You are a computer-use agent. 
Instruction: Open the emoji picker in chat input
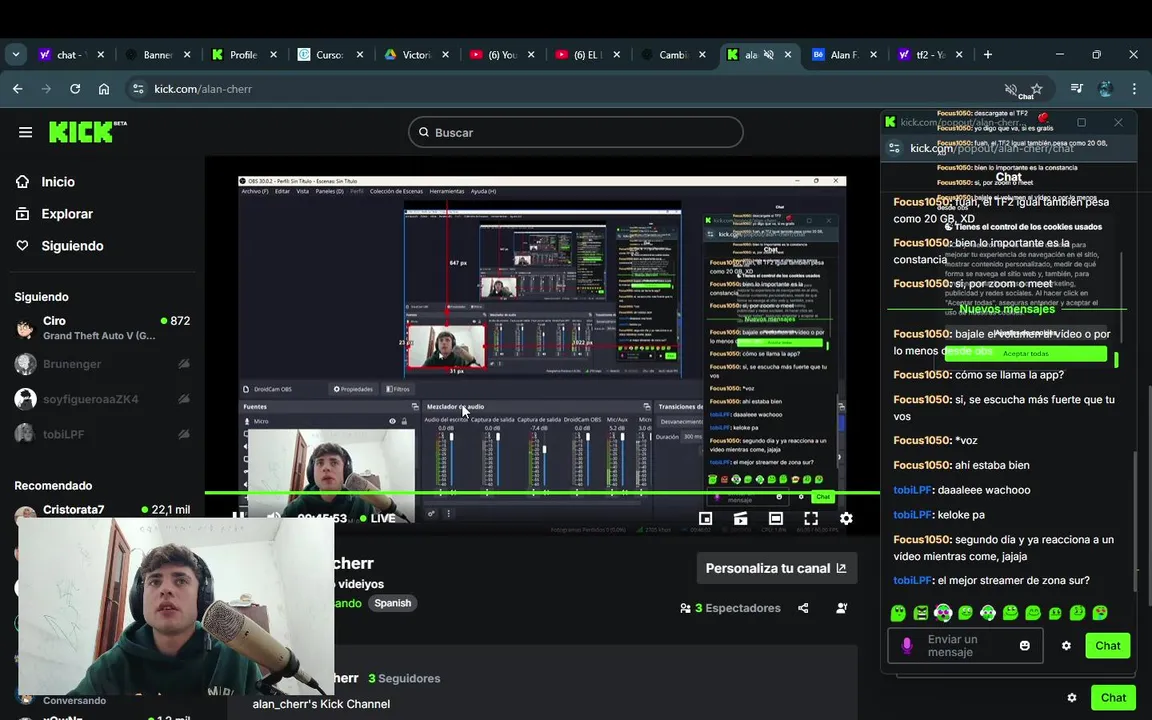1025,646
